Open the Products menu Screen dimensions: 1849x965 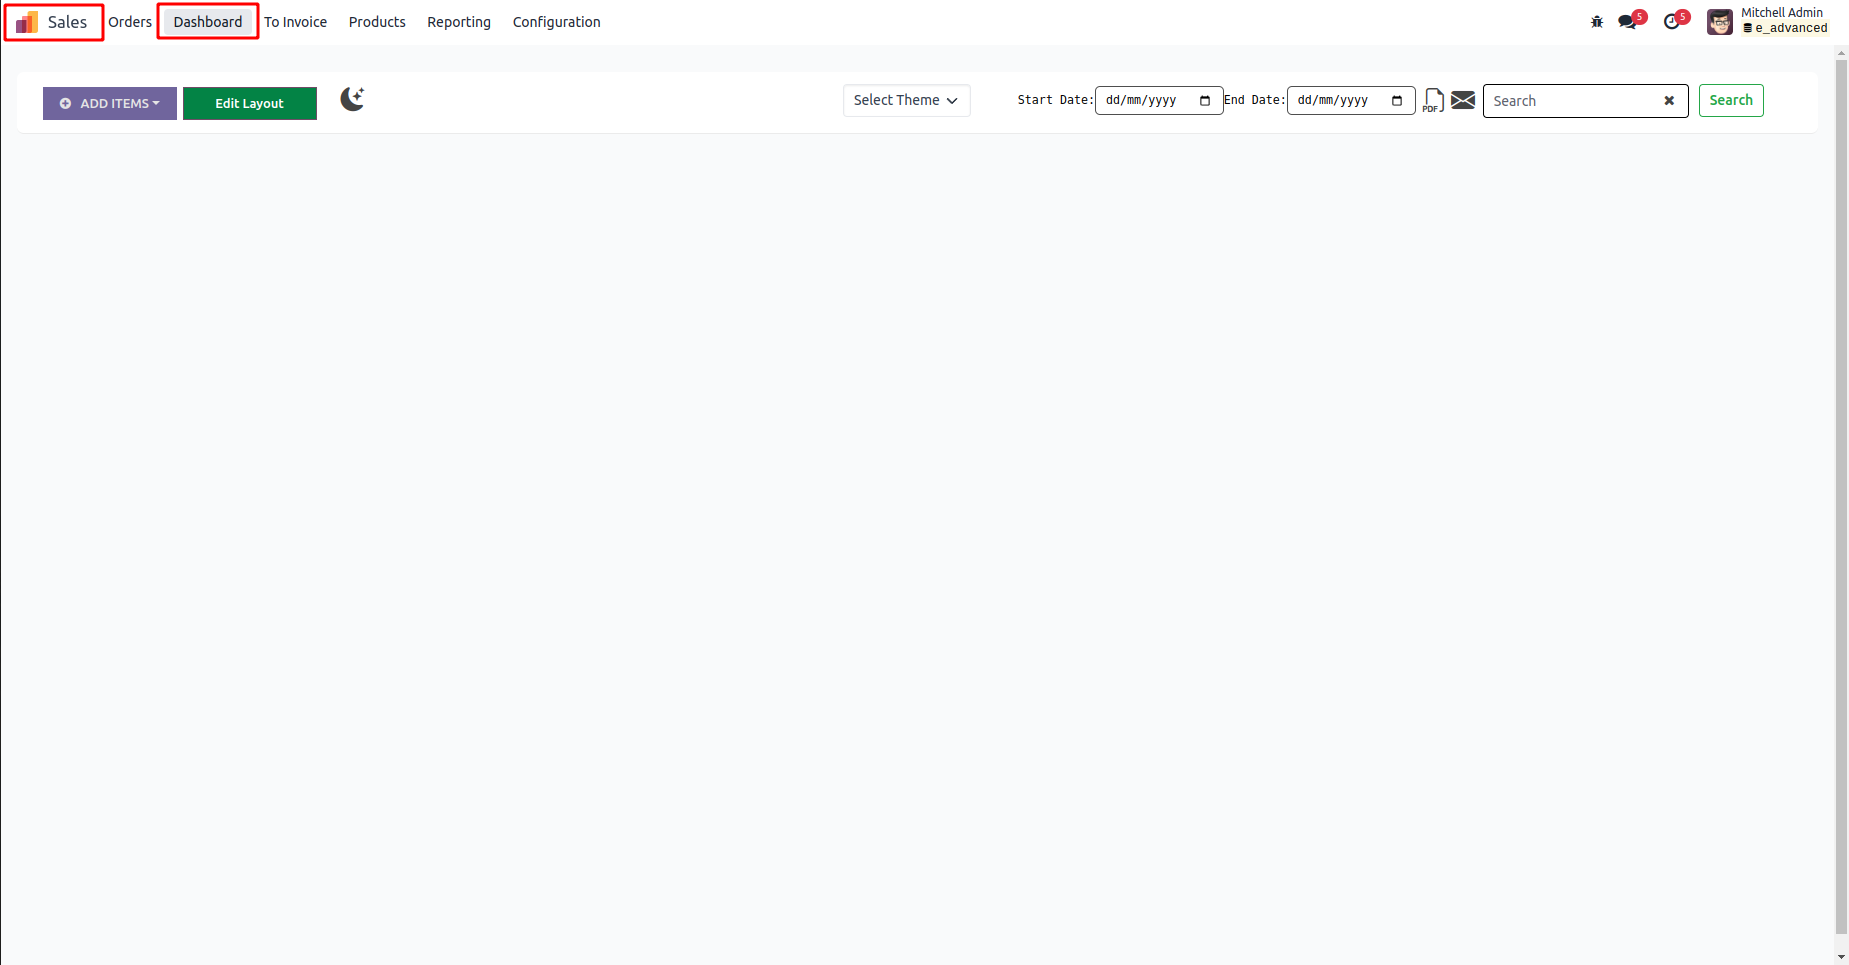tap(377, 22)
